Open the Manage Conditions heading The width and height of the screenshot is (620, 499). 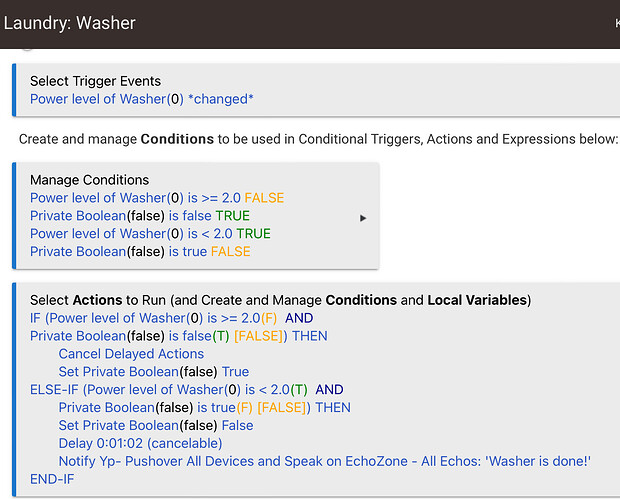(89, 180)
